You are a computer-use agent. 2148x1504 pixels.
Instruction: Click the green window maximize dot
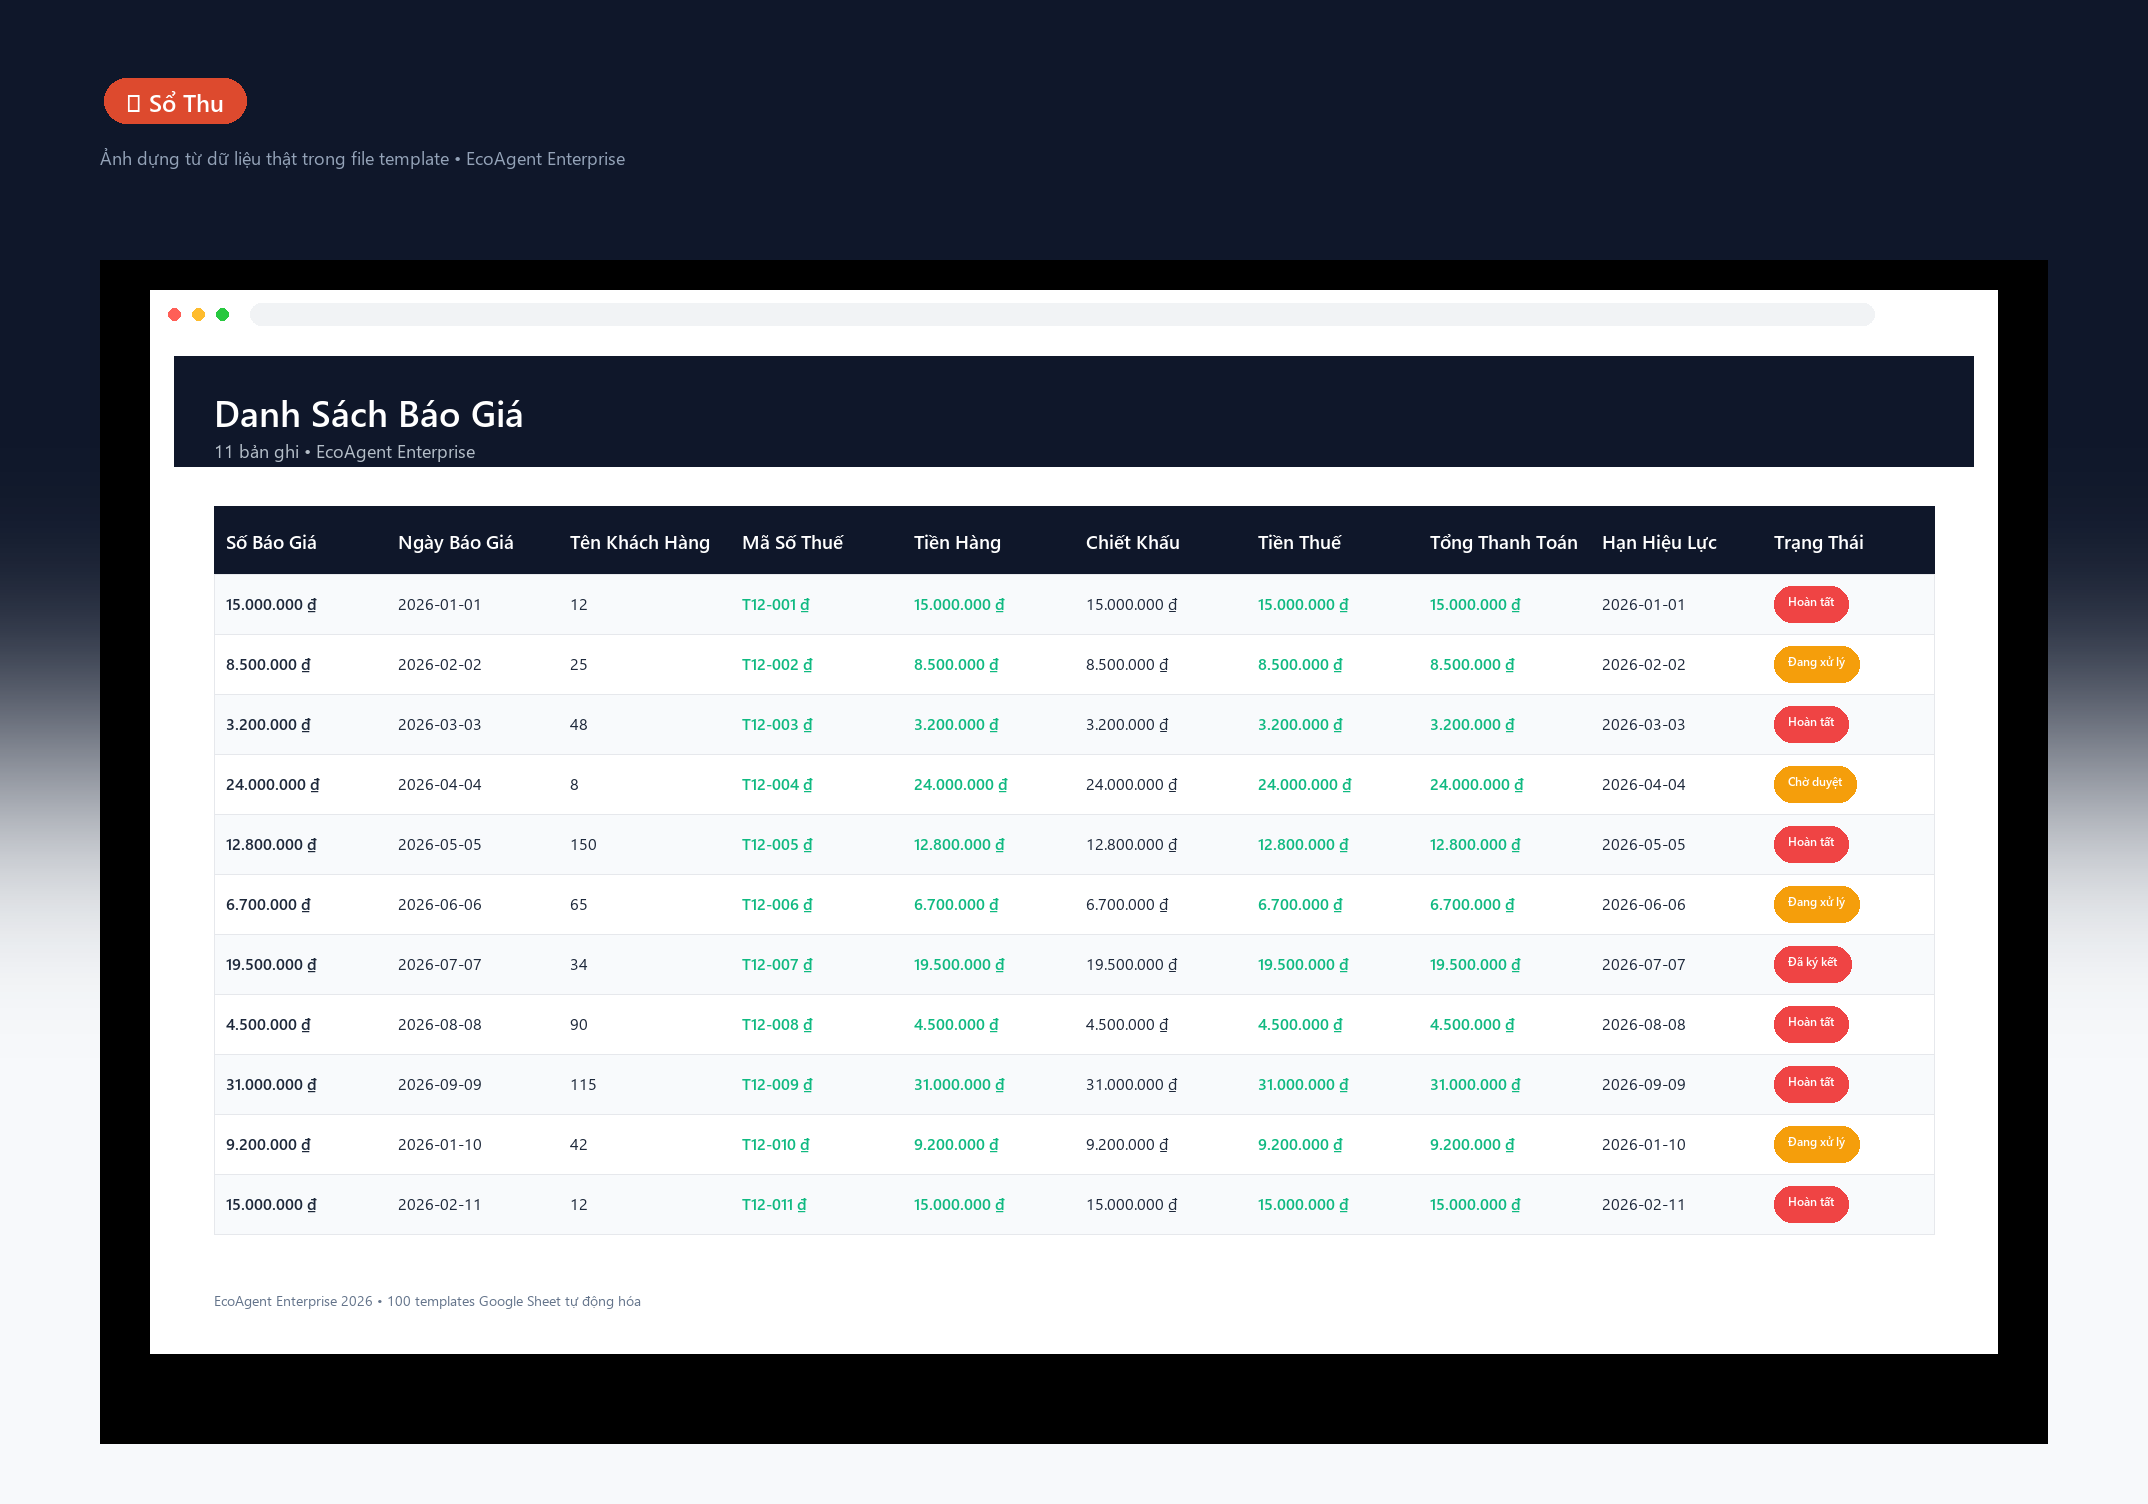[223, 315]
